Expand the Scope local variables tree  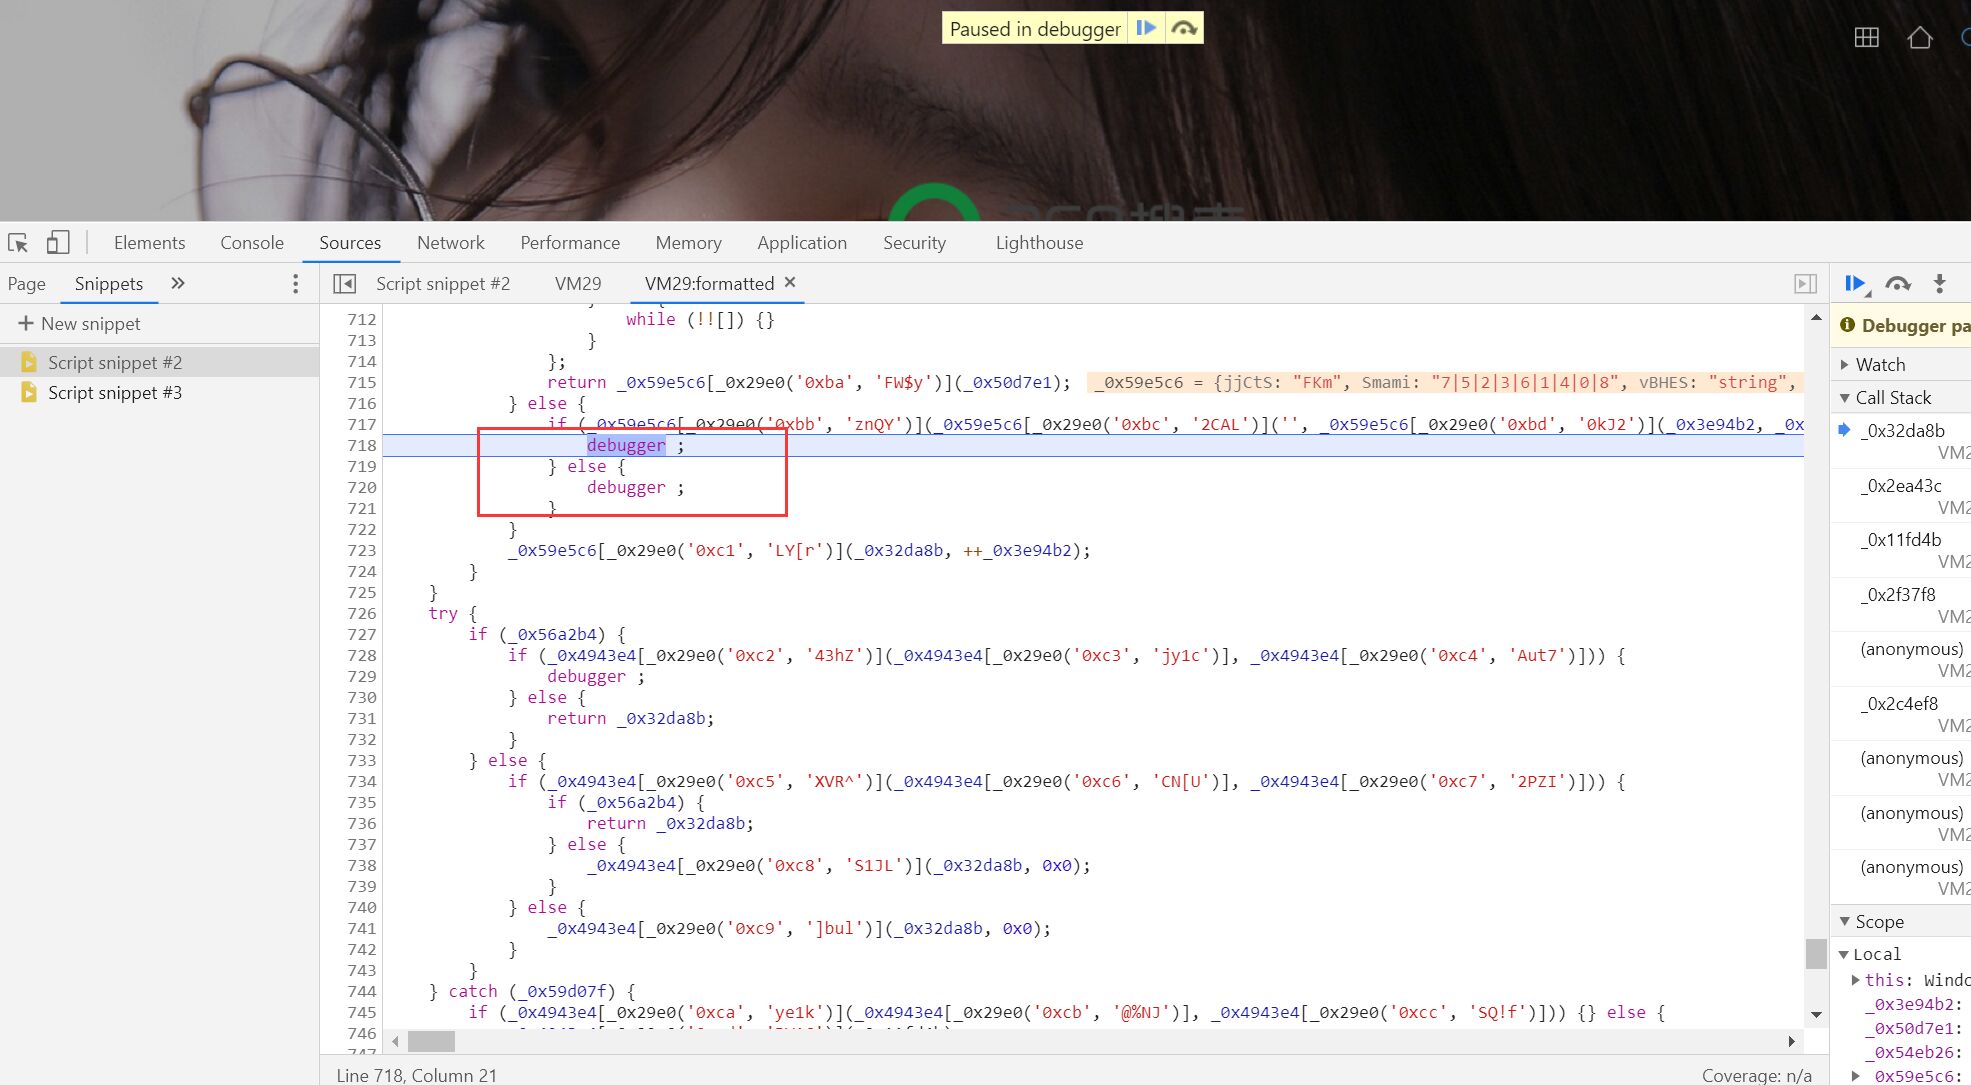coord(1849,954)
